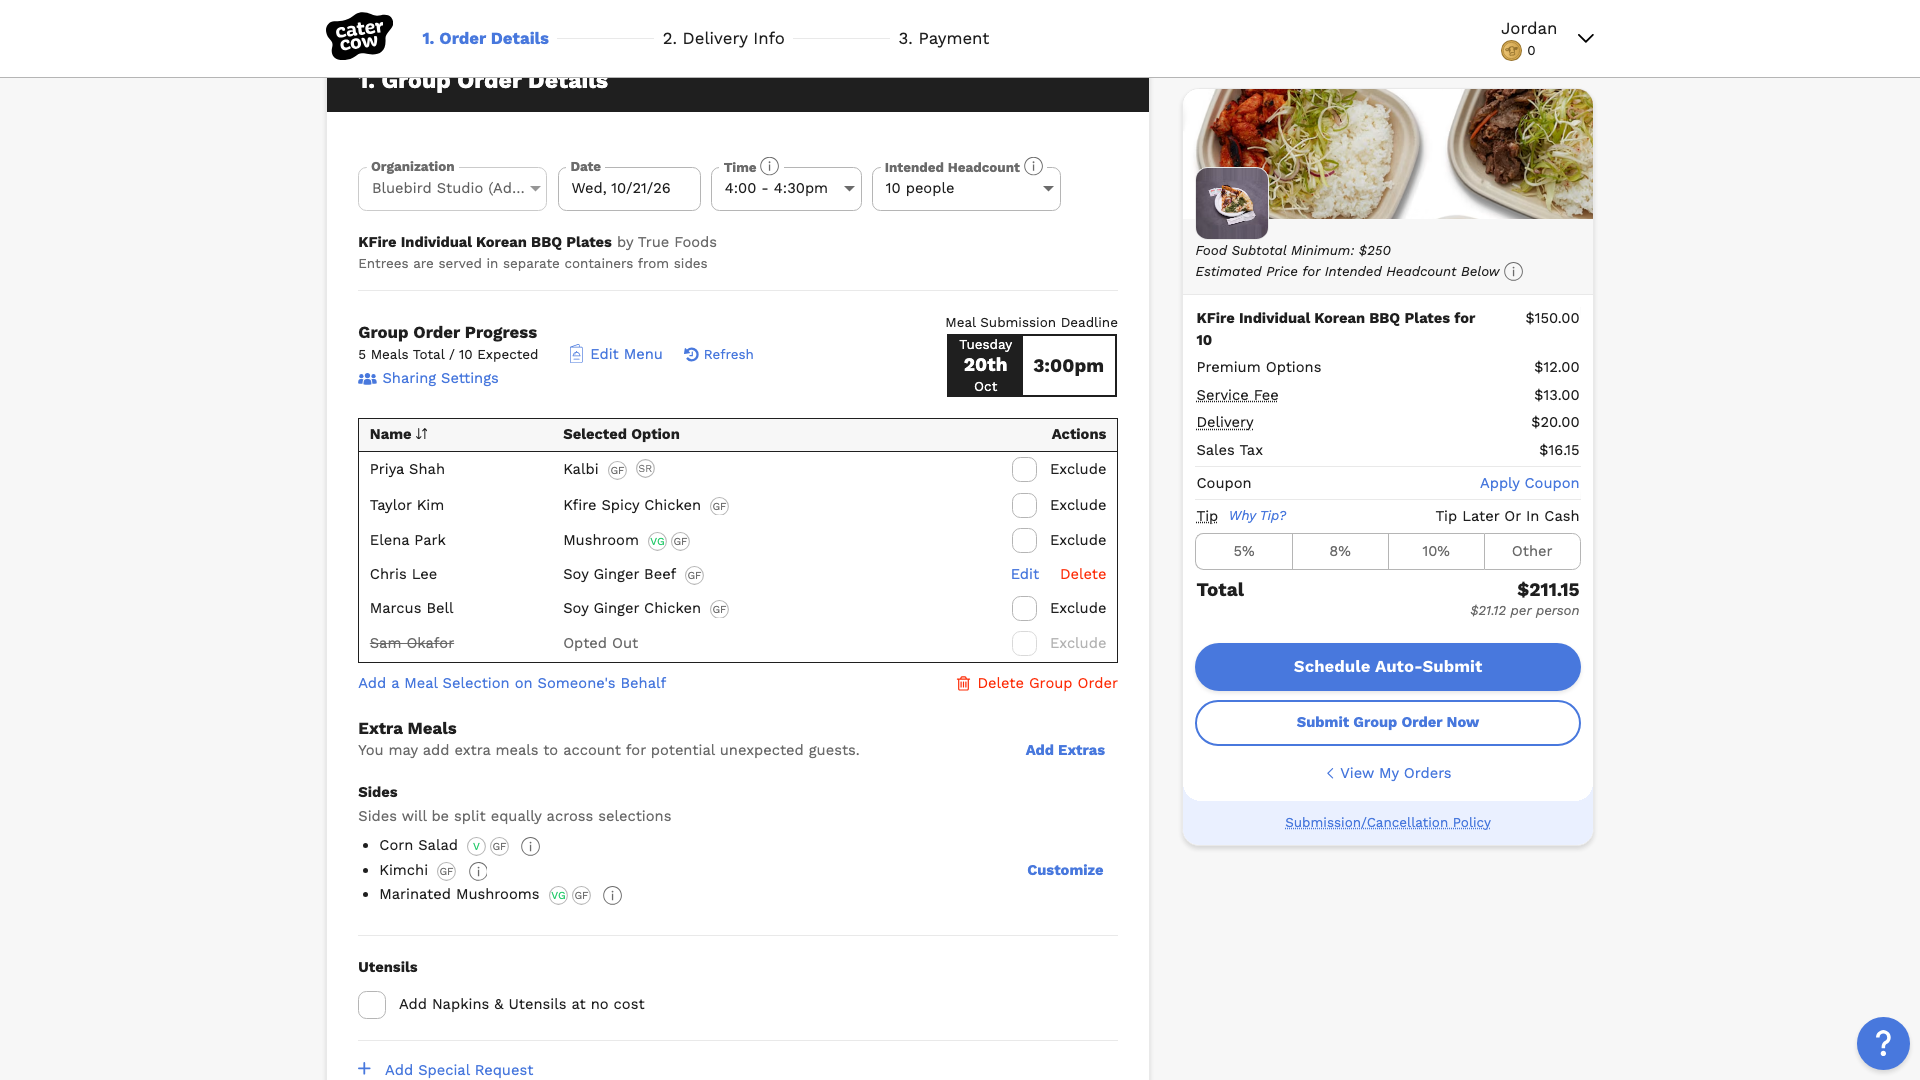Open the help question mark button
Screen dimensions: 1920x1080
point(1883,1043)
